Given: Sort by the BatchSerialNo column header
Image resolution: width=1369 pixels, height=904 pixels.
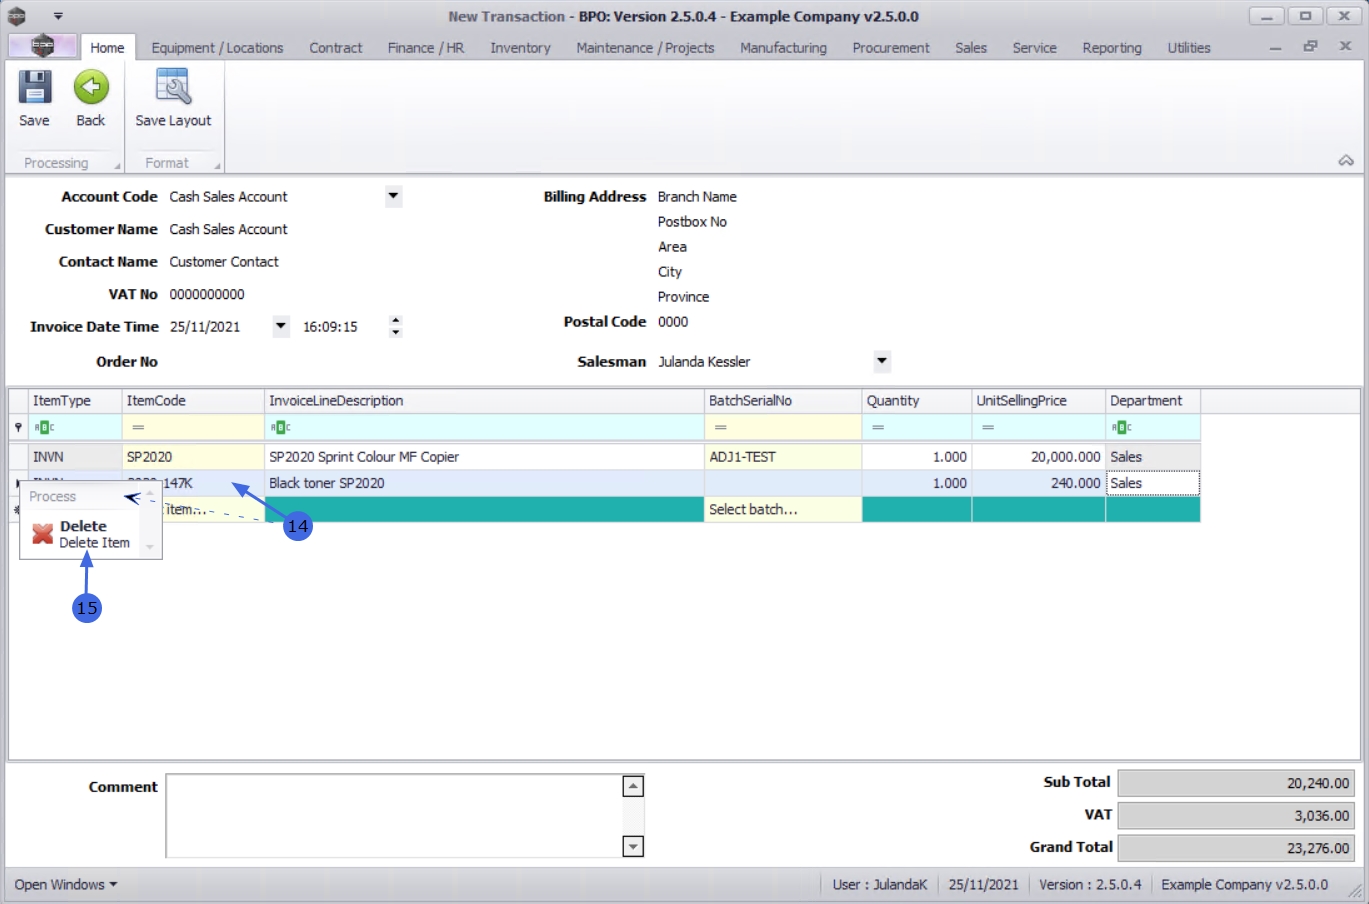Looking at the screenshot, I should point(783,401).
